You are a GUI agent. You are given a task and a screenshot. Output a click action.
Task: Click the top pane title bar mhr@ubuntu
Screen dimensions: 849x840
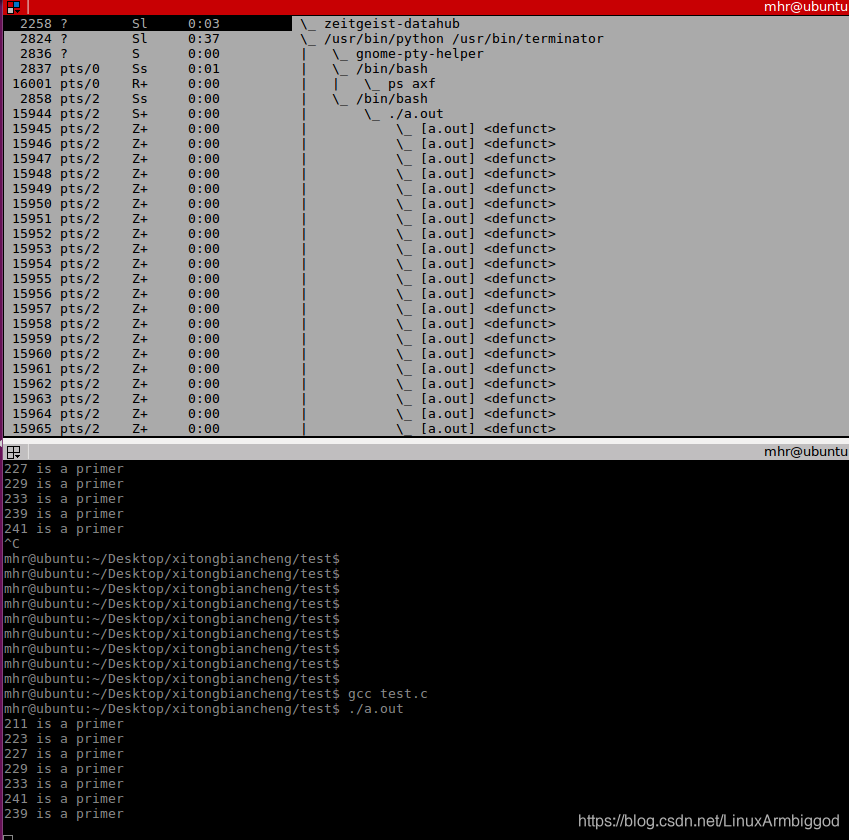[x=806, y=7]
